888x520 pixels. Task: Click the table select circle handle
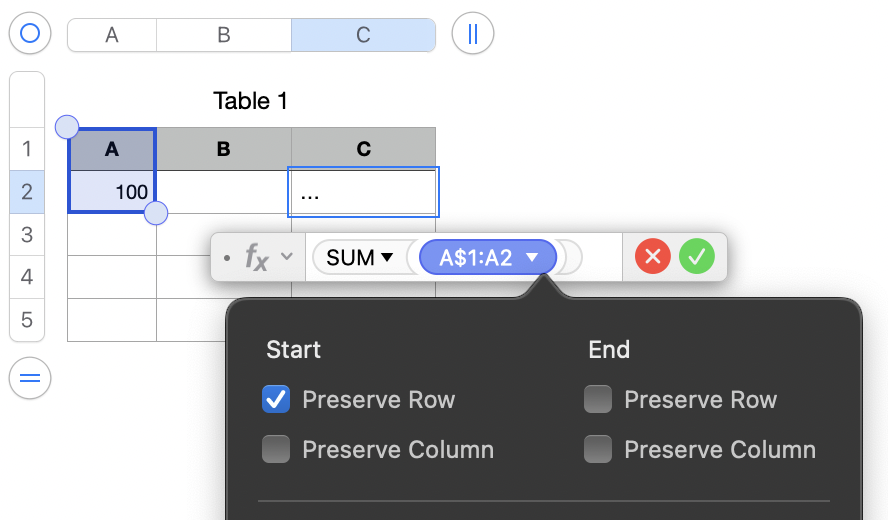30,34
